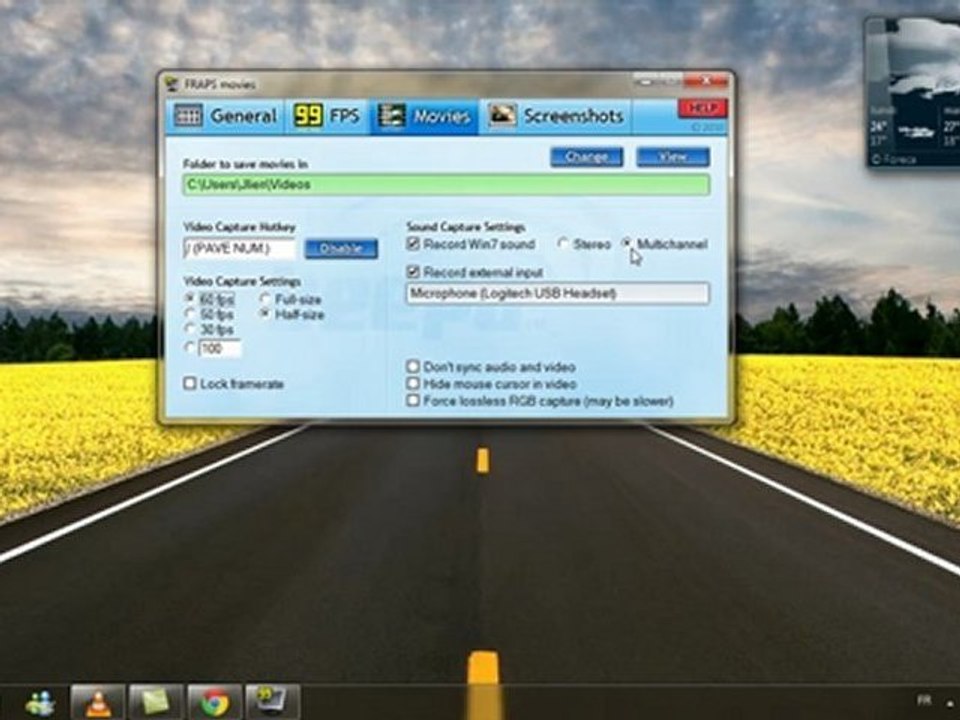Click the yellow 99 FPS icon
Screen dimensions: 960x720
[308, 116]
